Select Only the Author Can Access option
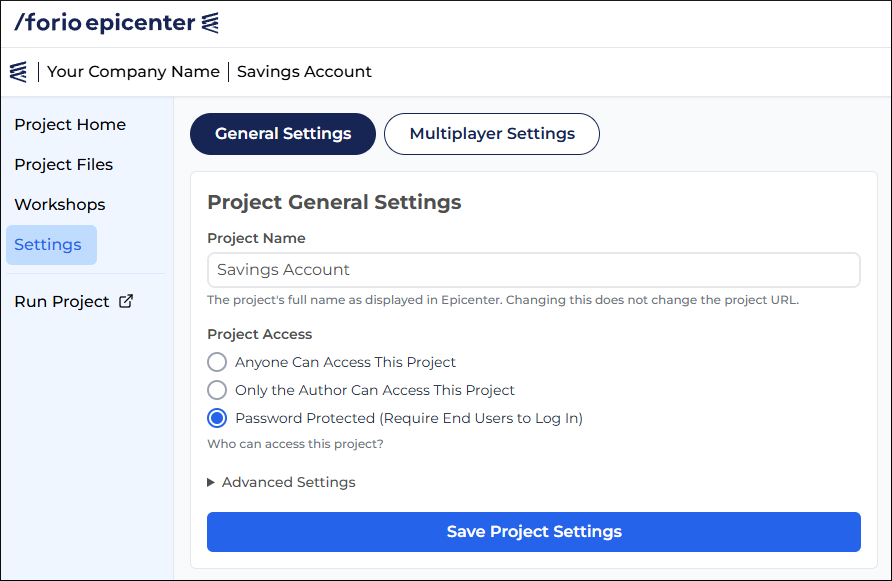Viewport: 892px width, 581px height. [x=217, y=390]
